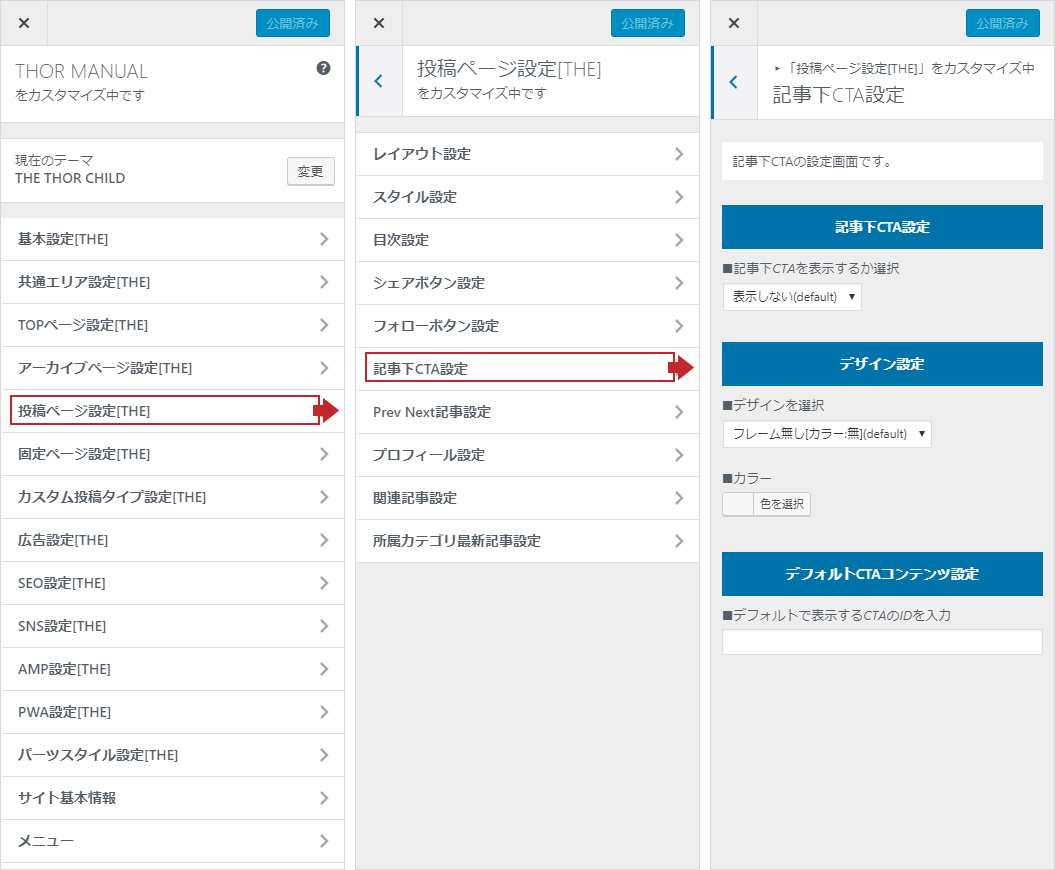Image resolution: width=1055 pixels, height=870 pixels.
Task: Click chevron beside 関連記事設定
Action: pyautogui.click(x=678, y=498)
